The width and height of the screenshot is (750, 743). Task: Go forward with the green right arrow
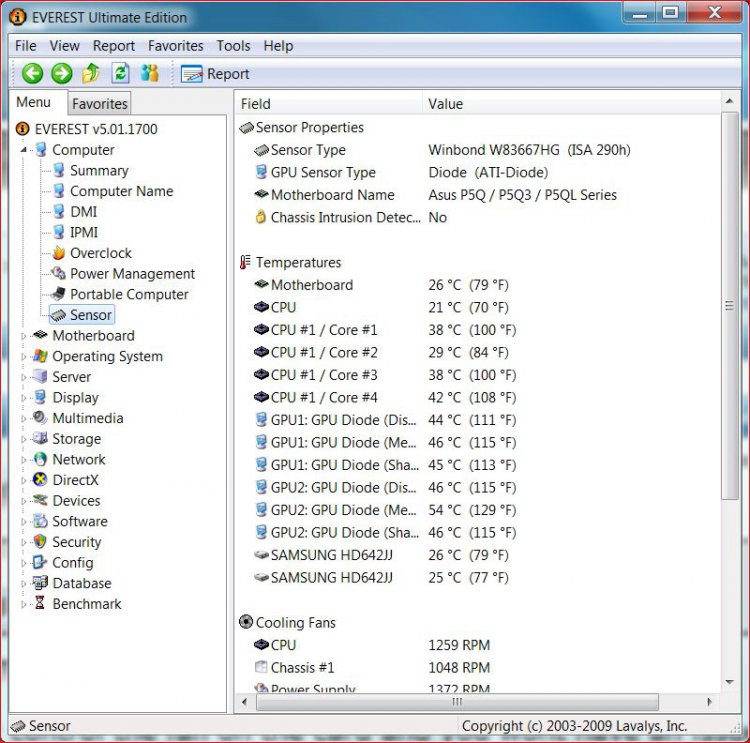click(62, 74)
